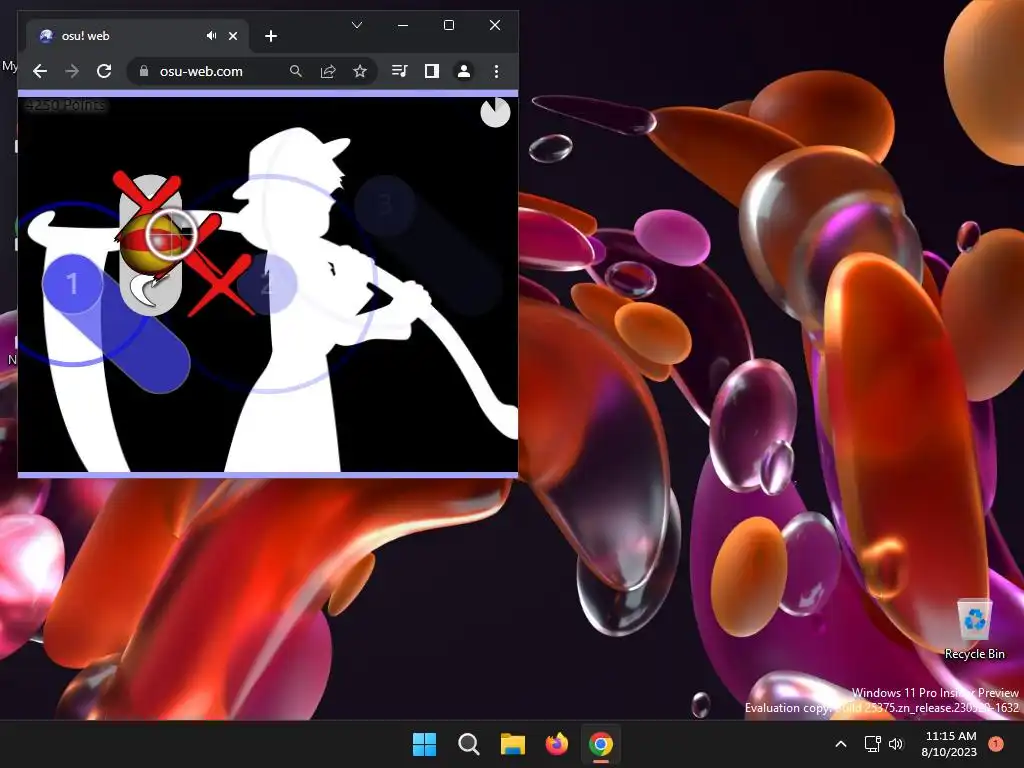Viewport: 1024px width, 768px height.
Task: Open the zoom magnifier icon in address bar
Action: click(x=296, y=71)
